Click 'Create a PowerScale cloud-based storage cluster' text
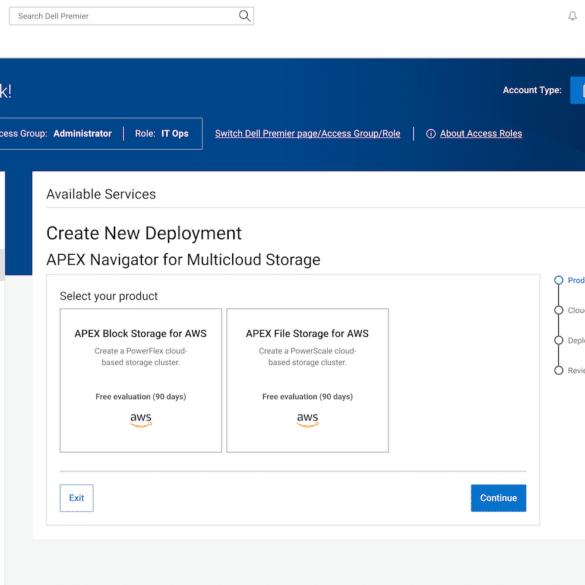This screenshot has height=585, width=585. point(307,357)
